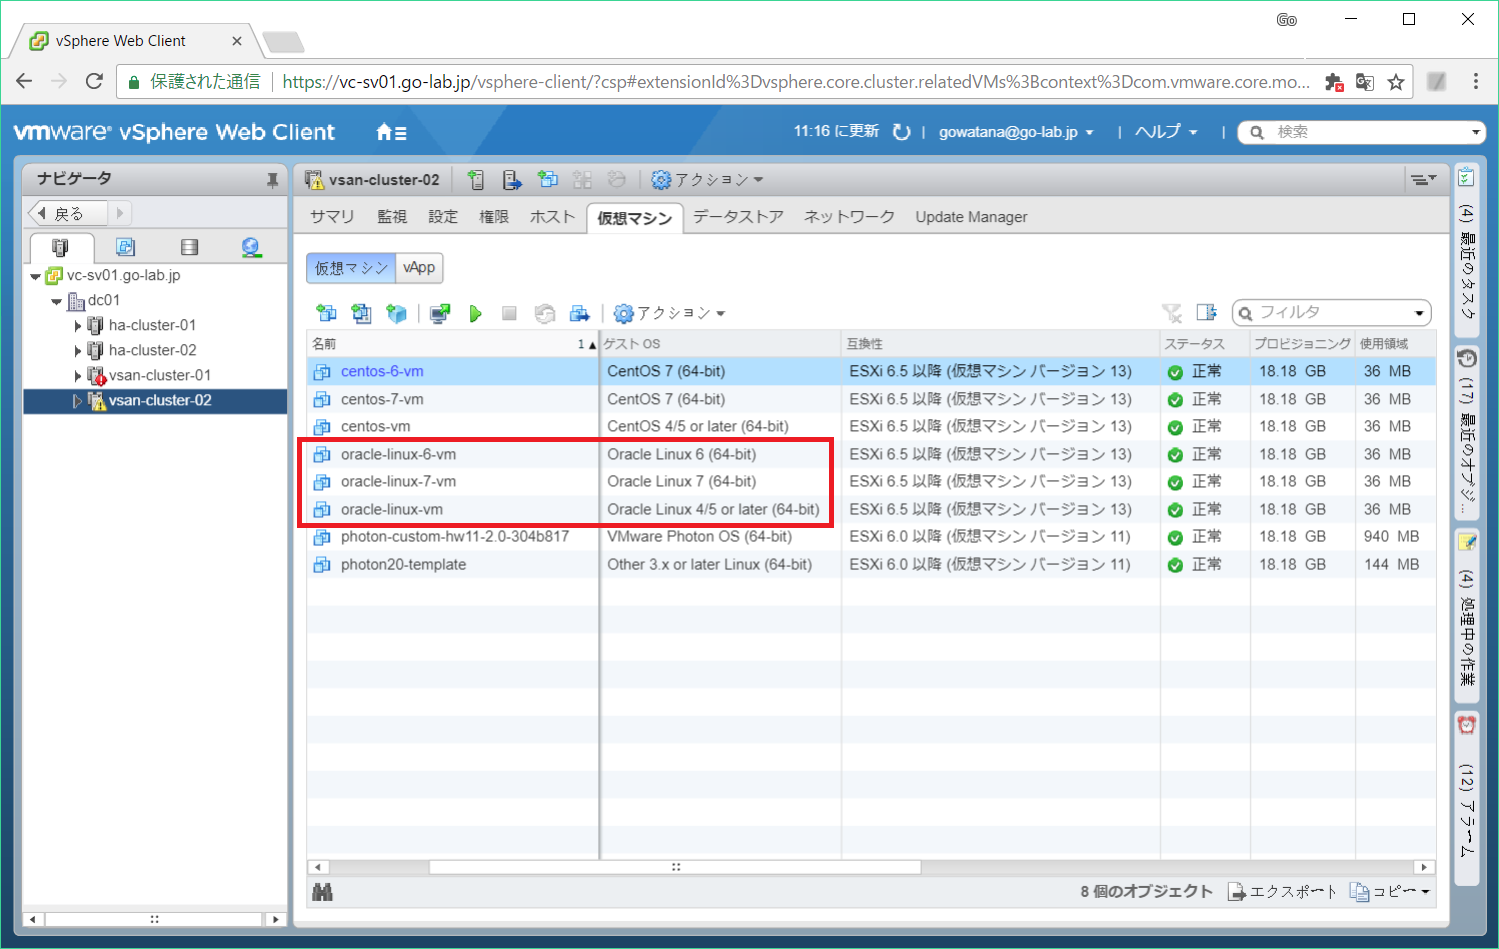Expand the ha-cluster-01 node
The height and width of the screenshot is (949, 1499).
(x=78, y=325)
